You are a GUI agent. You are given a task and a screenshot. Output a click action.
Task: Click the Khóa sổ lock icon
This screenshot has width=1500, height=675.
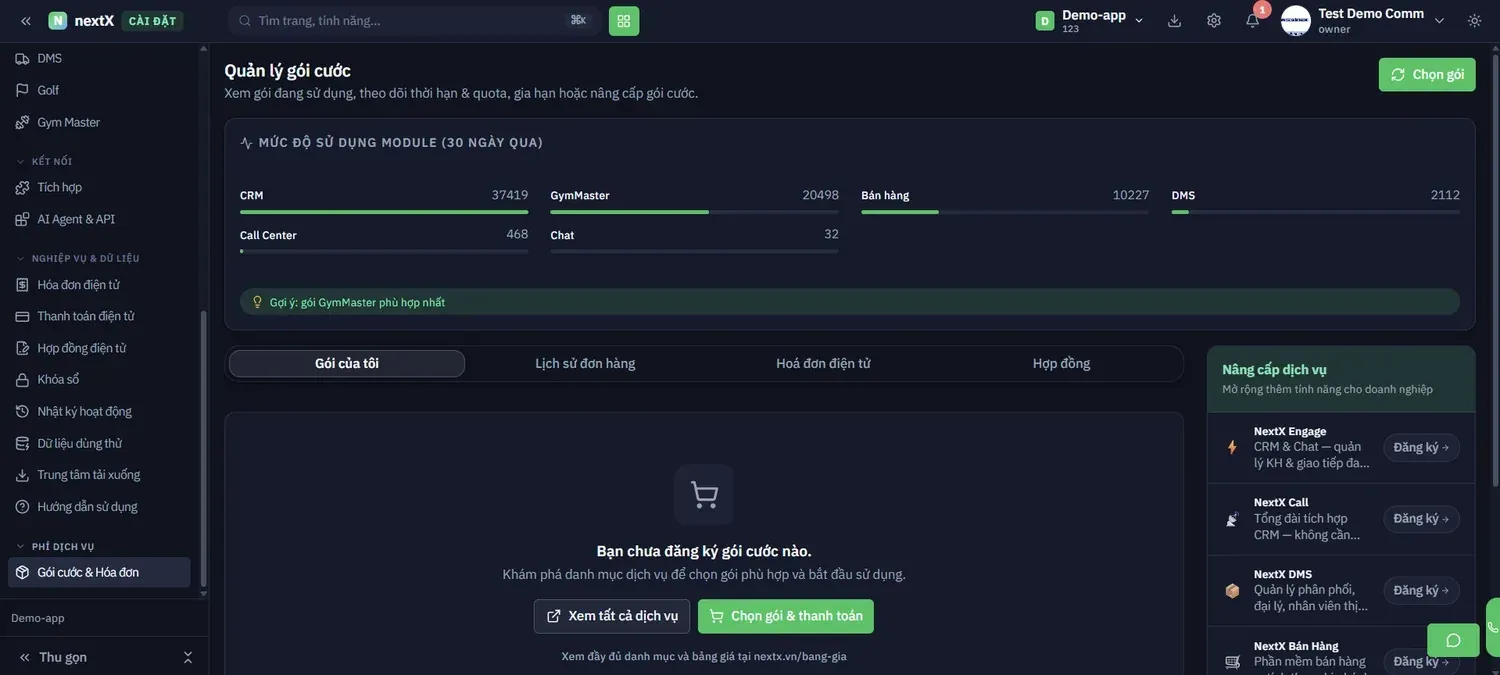coord(22,380)
